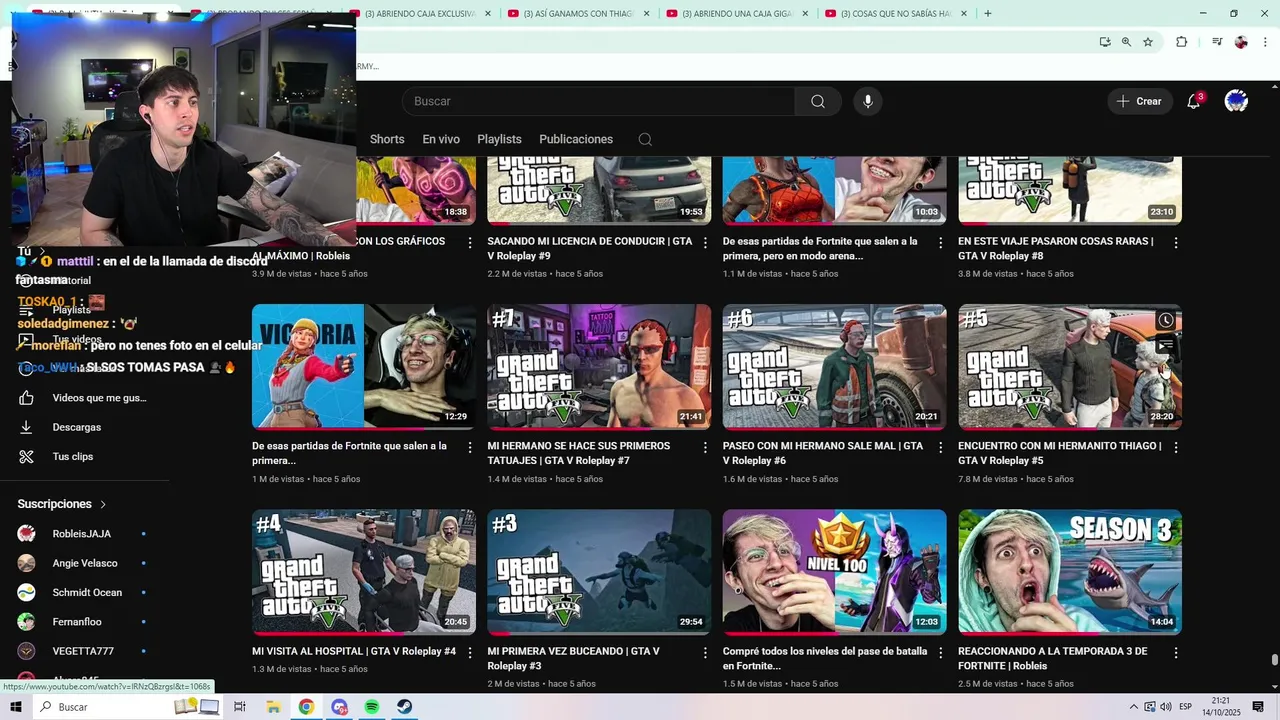Screen dimensions: 1280x720
Task: Open three-dot menu for PASEO CON MI HERMANO video
Action: pos(940,448)
